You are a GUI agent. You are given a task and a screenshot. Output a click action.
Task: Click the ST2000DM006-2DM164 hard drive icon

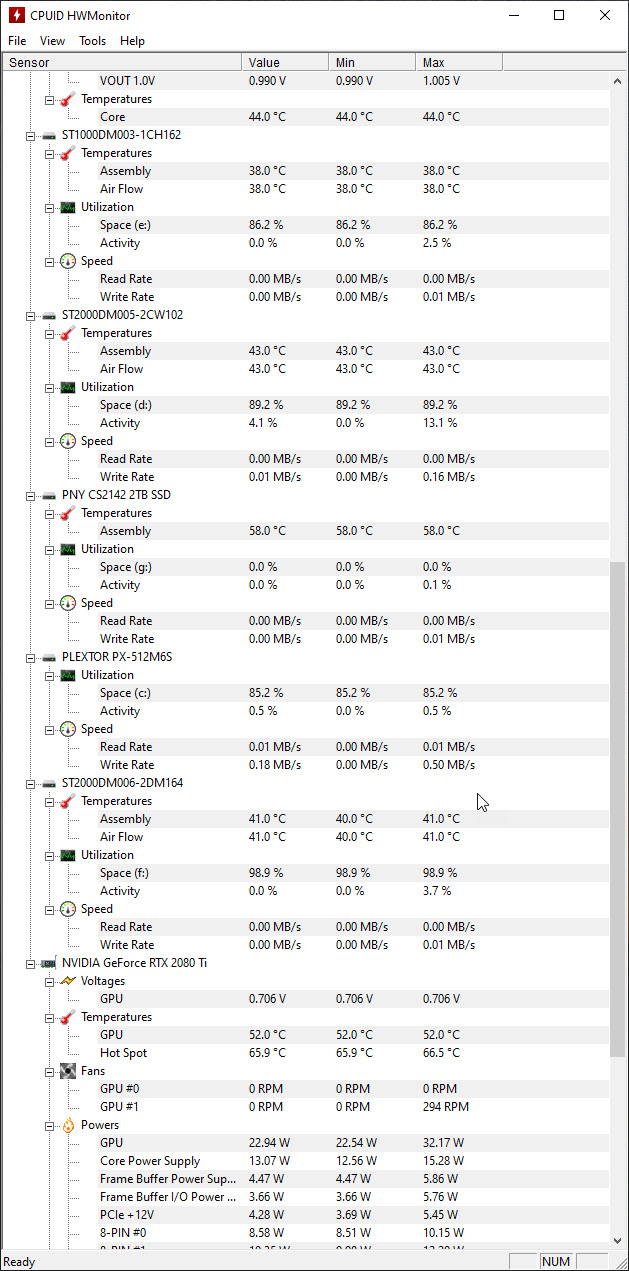coord(48,783)
